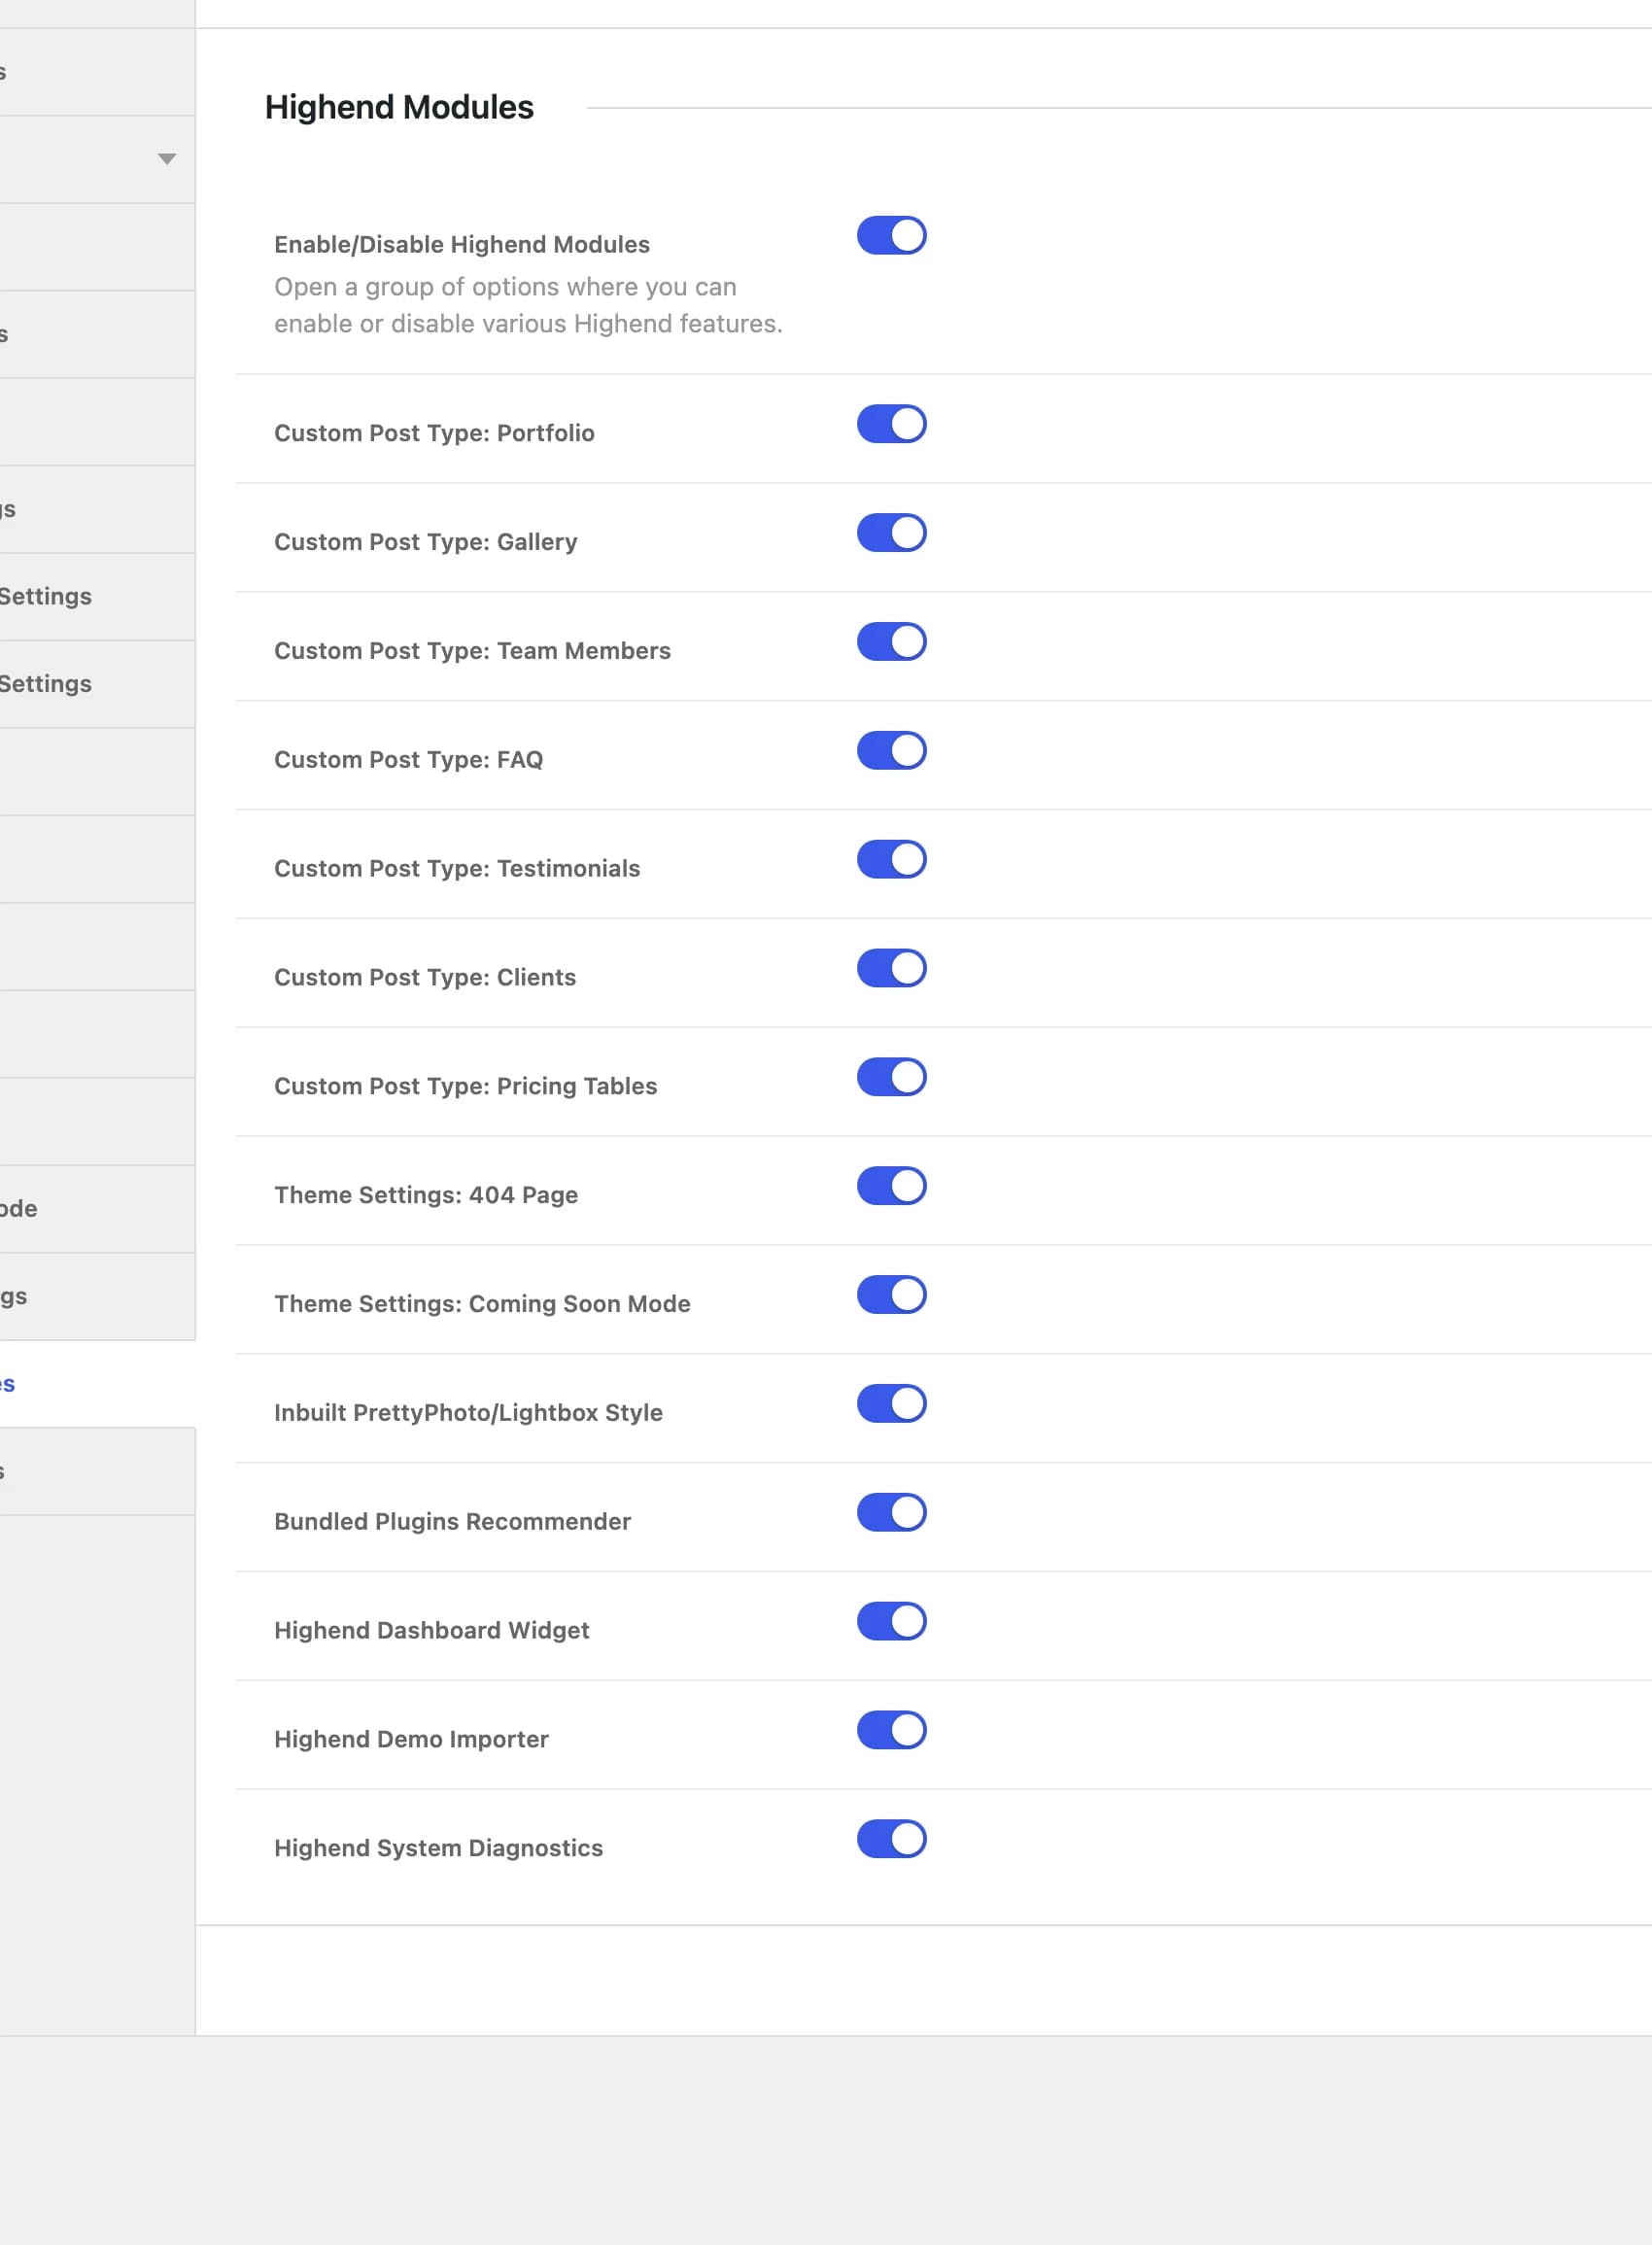Screen dimensions: 1652x2245
Task: Toggle Theme Settings: Coming Soon Mode
Action: (x=891, y=1296)
